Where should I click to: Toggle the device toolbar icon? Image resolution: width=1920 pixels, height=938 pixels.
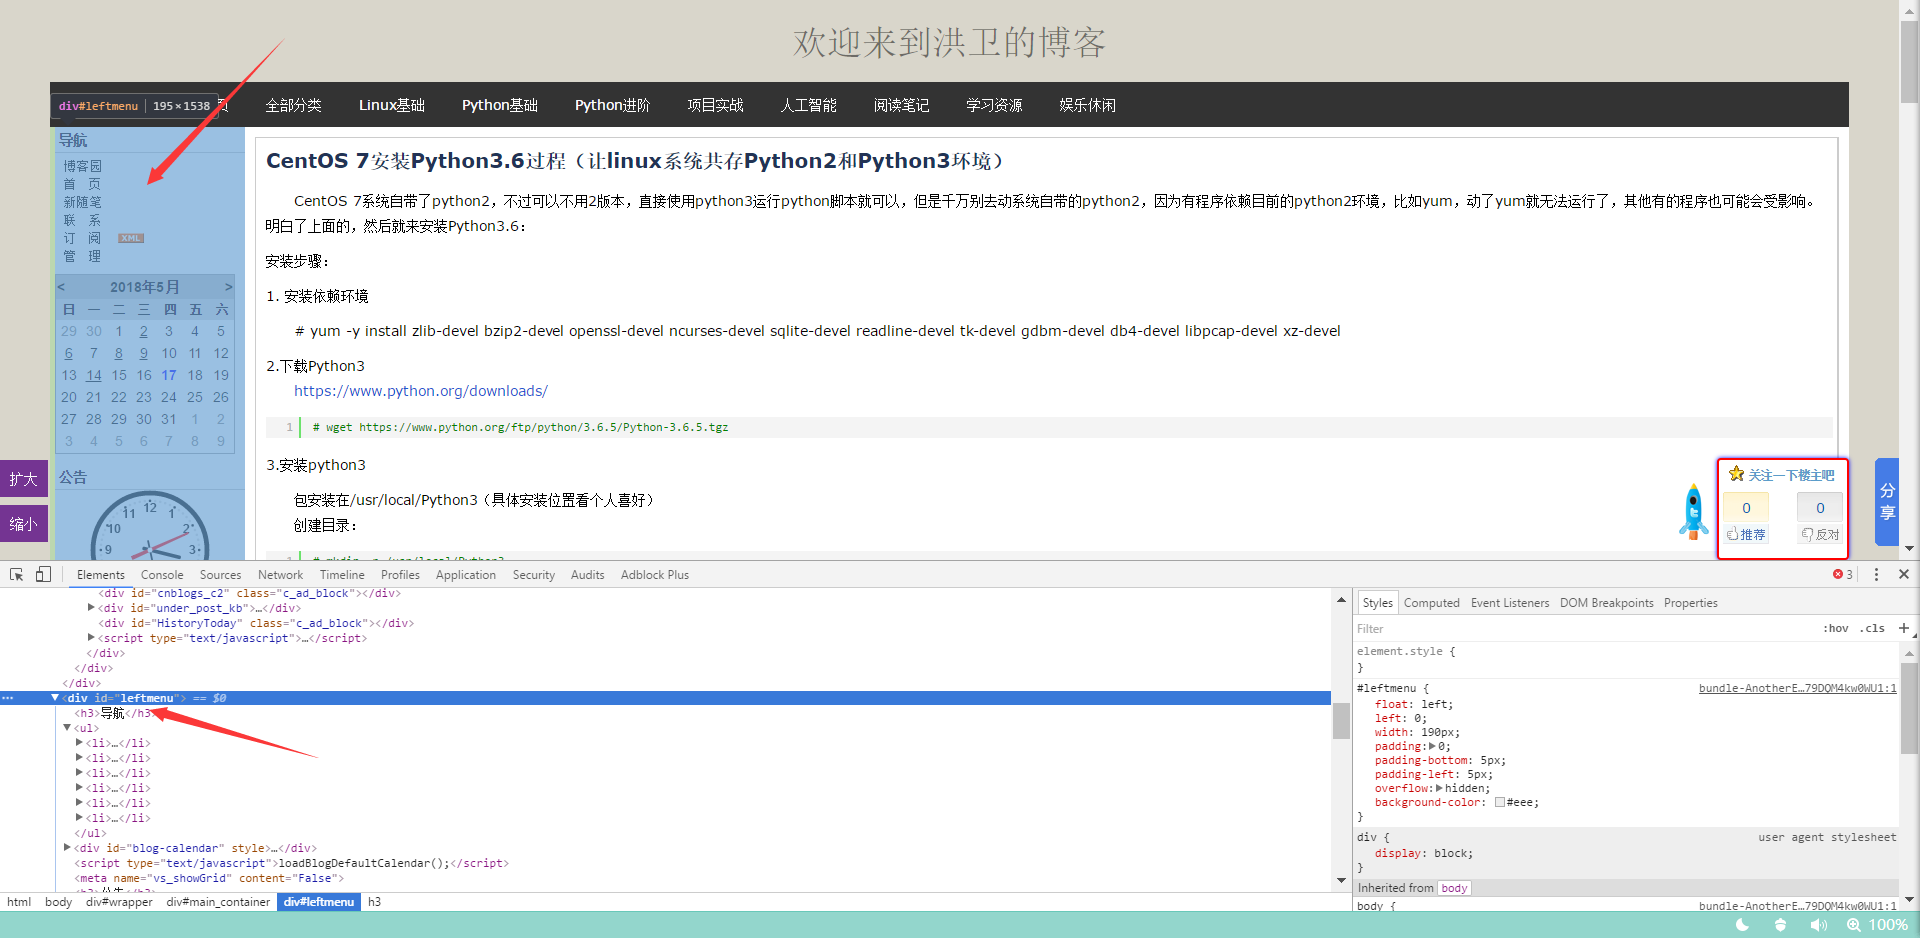point(43,574)
